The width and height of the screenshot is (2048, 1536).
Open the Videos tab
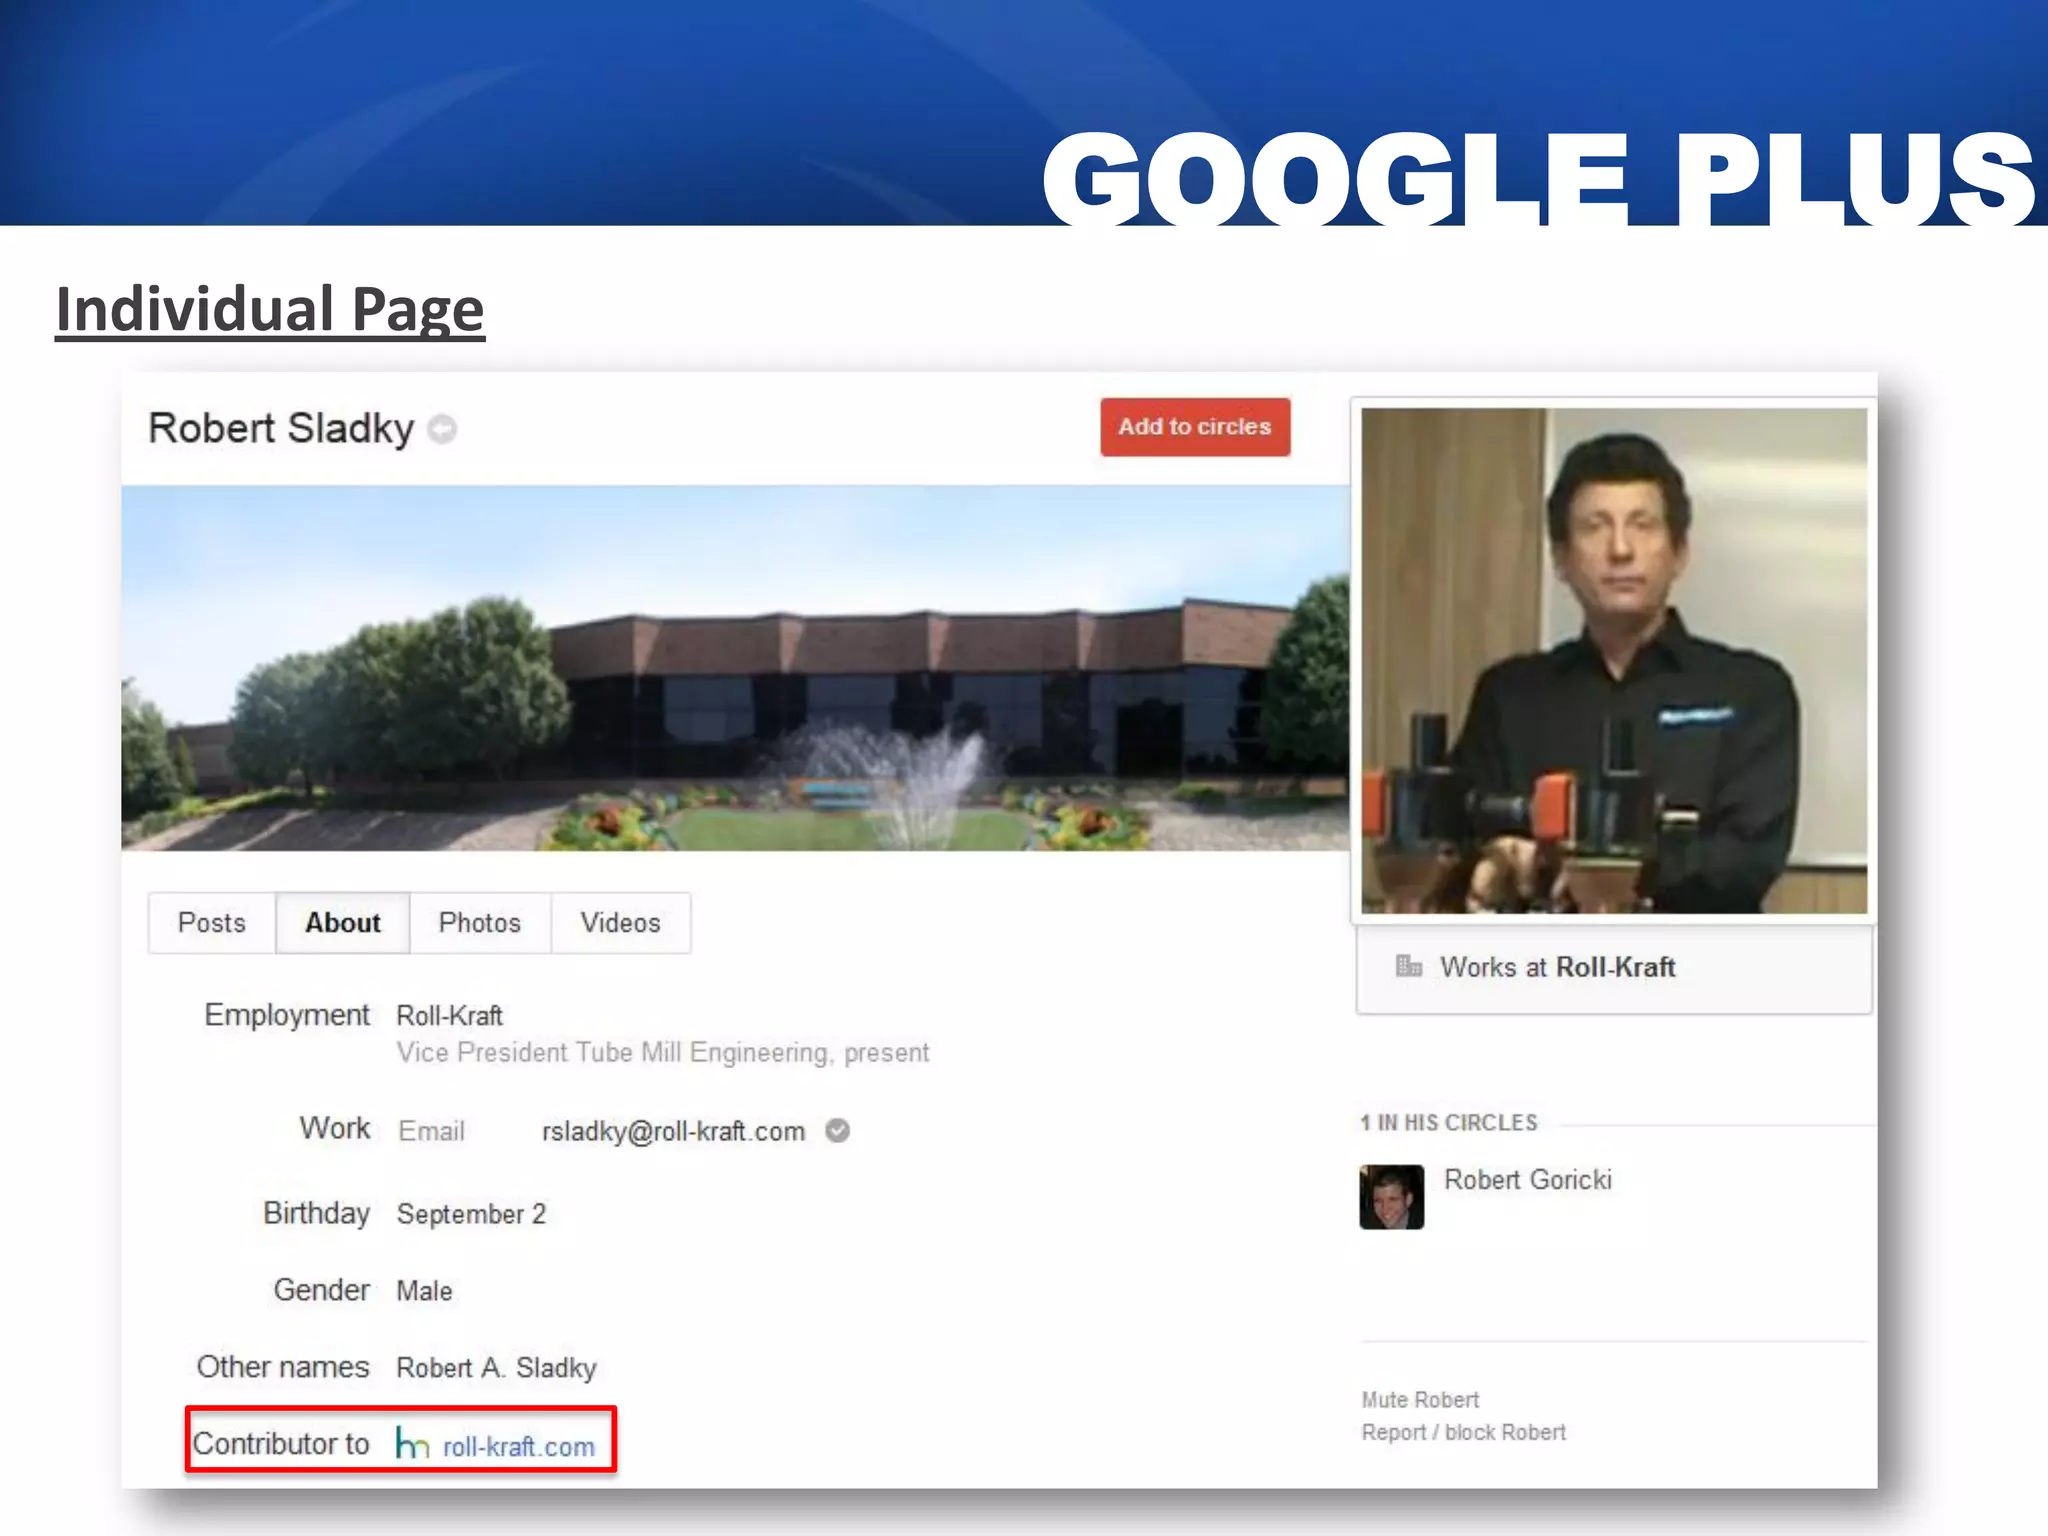coord(621,923)
